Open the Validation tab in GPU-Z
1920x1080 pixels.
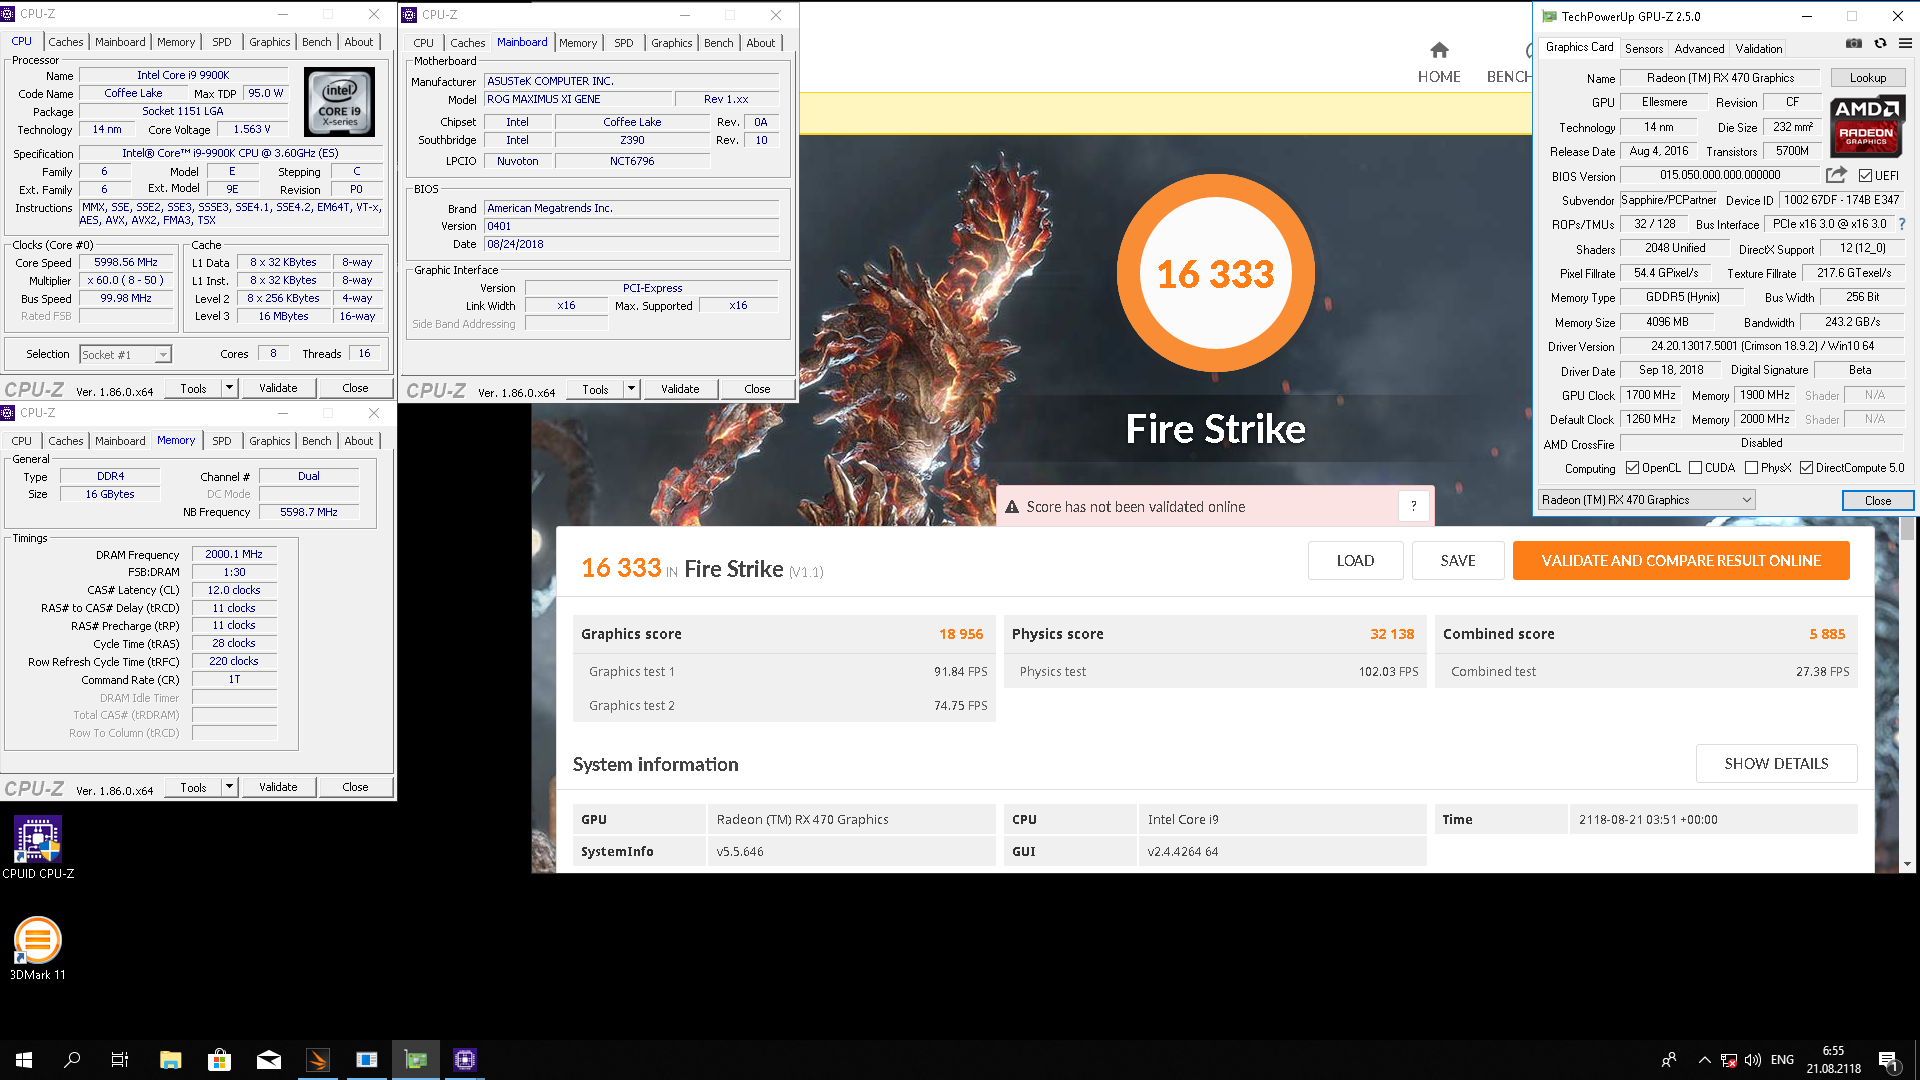[1759, 48]
